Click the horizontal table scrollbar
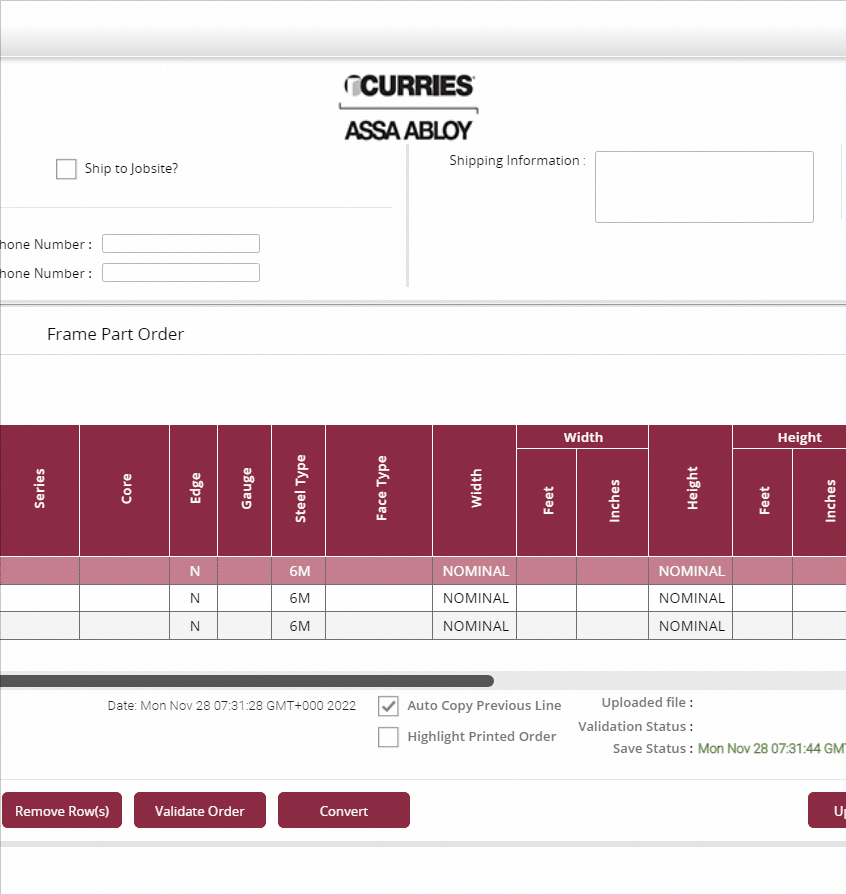This screenshot has width=846, height=894. [x=246, y=681]
